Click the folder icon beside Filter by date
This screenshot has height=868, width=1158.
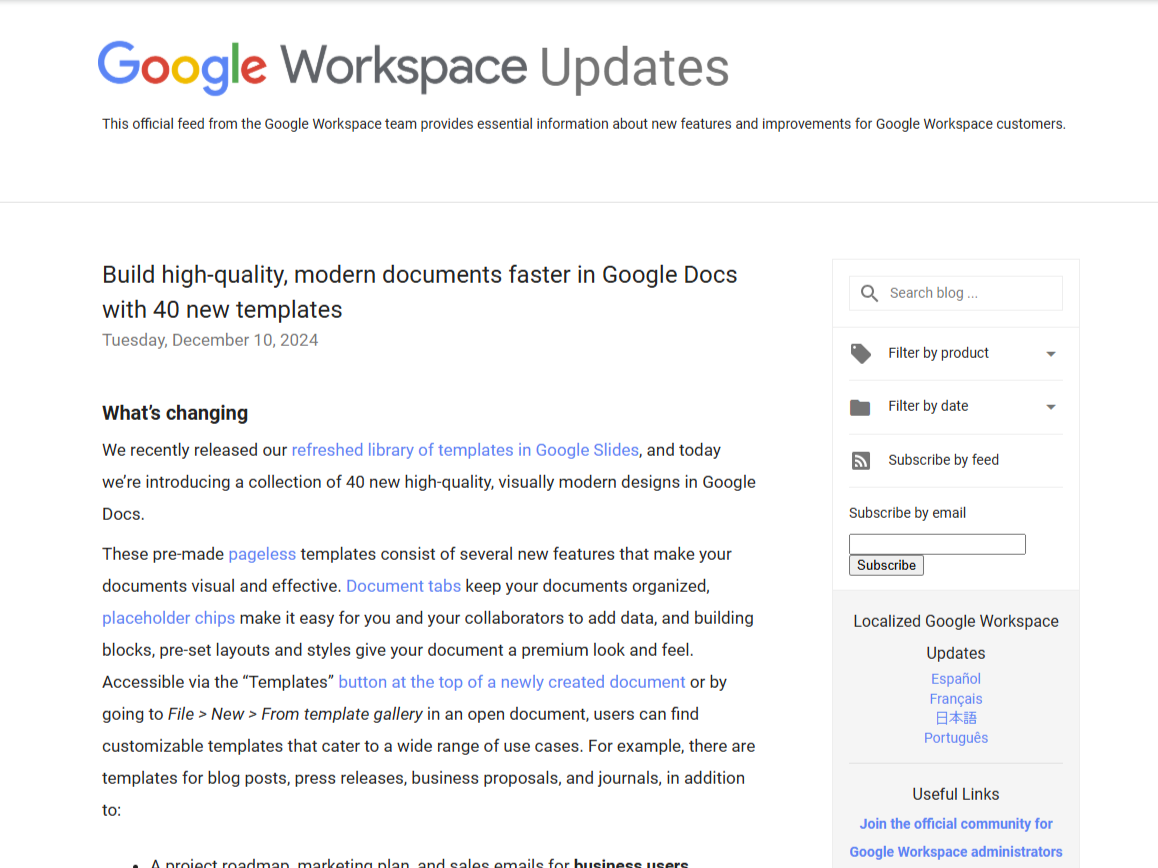[x=860, y=406]
